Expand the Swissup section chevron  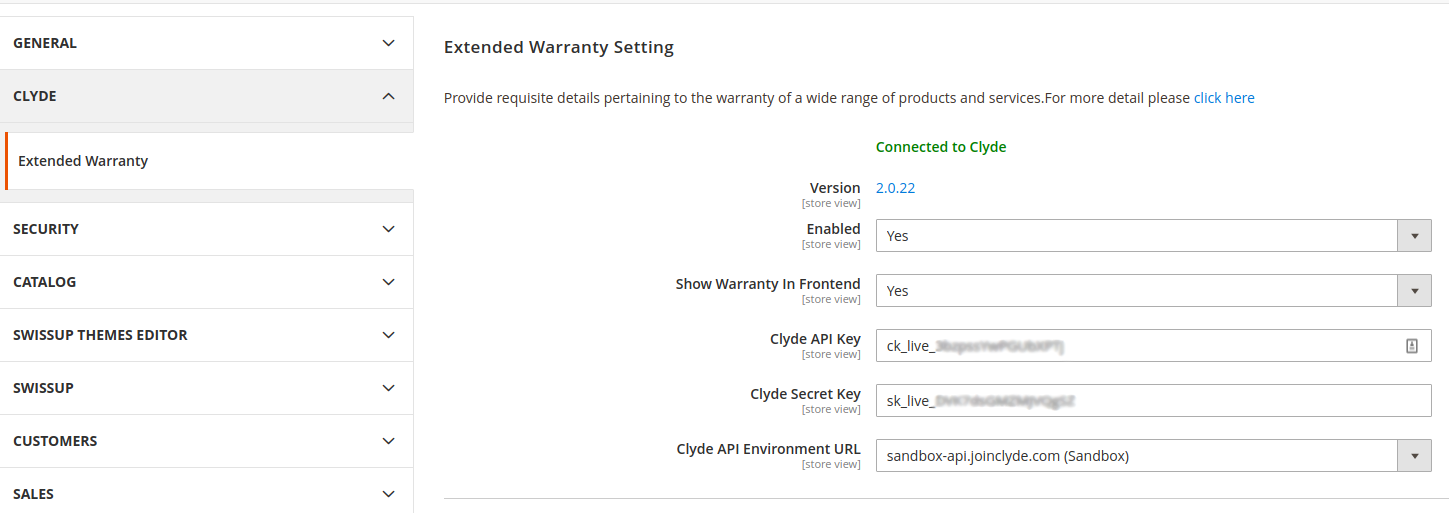coord(389,388)
